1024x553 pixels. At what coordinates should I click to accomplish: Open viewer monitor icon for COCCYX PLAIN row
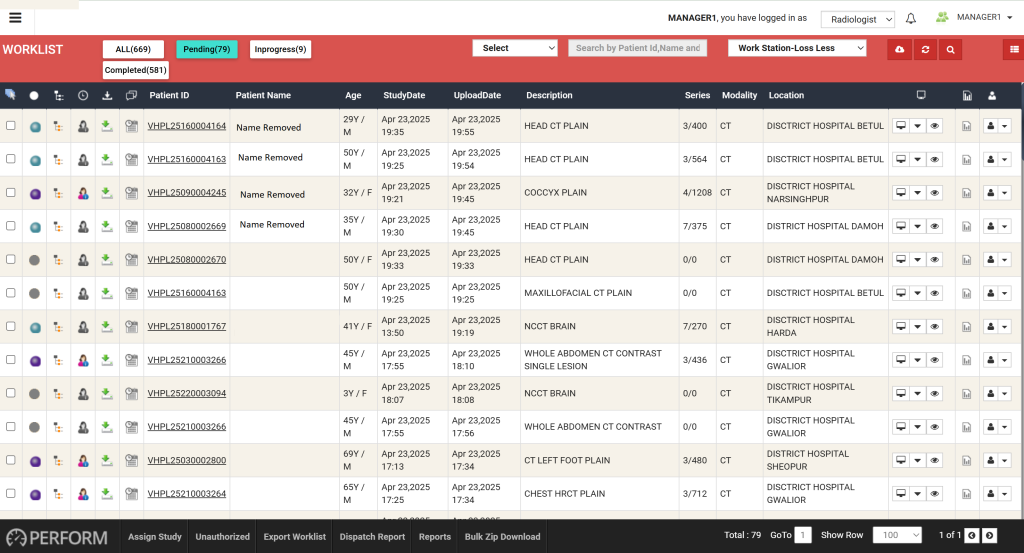(900, 193)
